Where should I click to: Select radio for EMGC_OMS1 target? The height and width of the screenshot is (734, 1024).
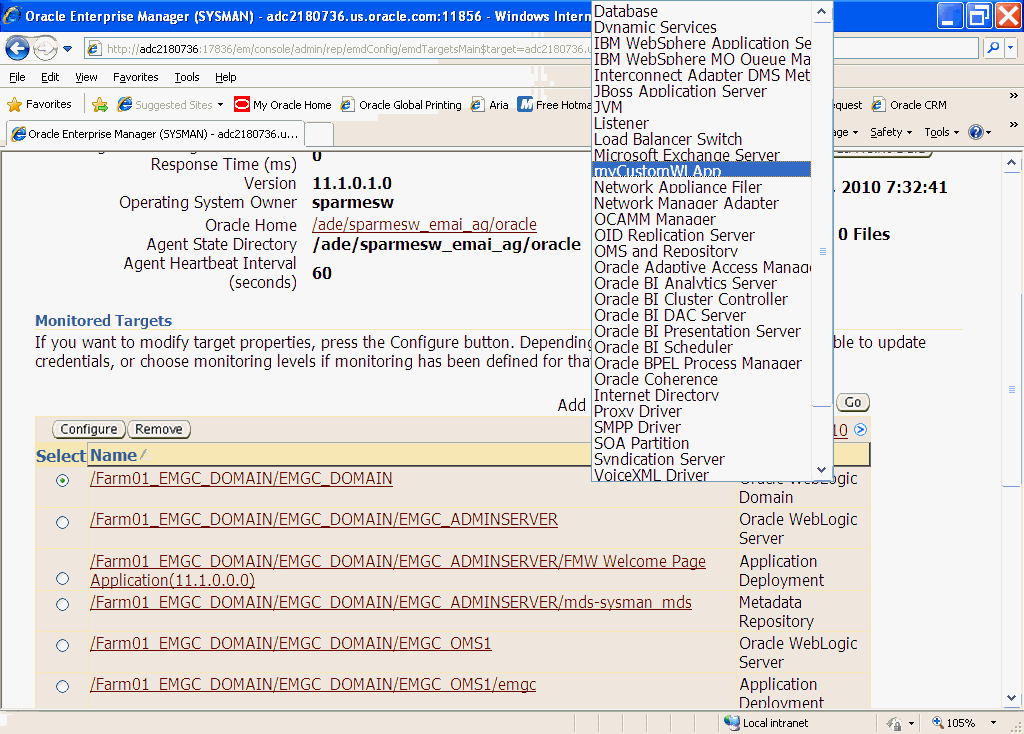pos(63,646)
